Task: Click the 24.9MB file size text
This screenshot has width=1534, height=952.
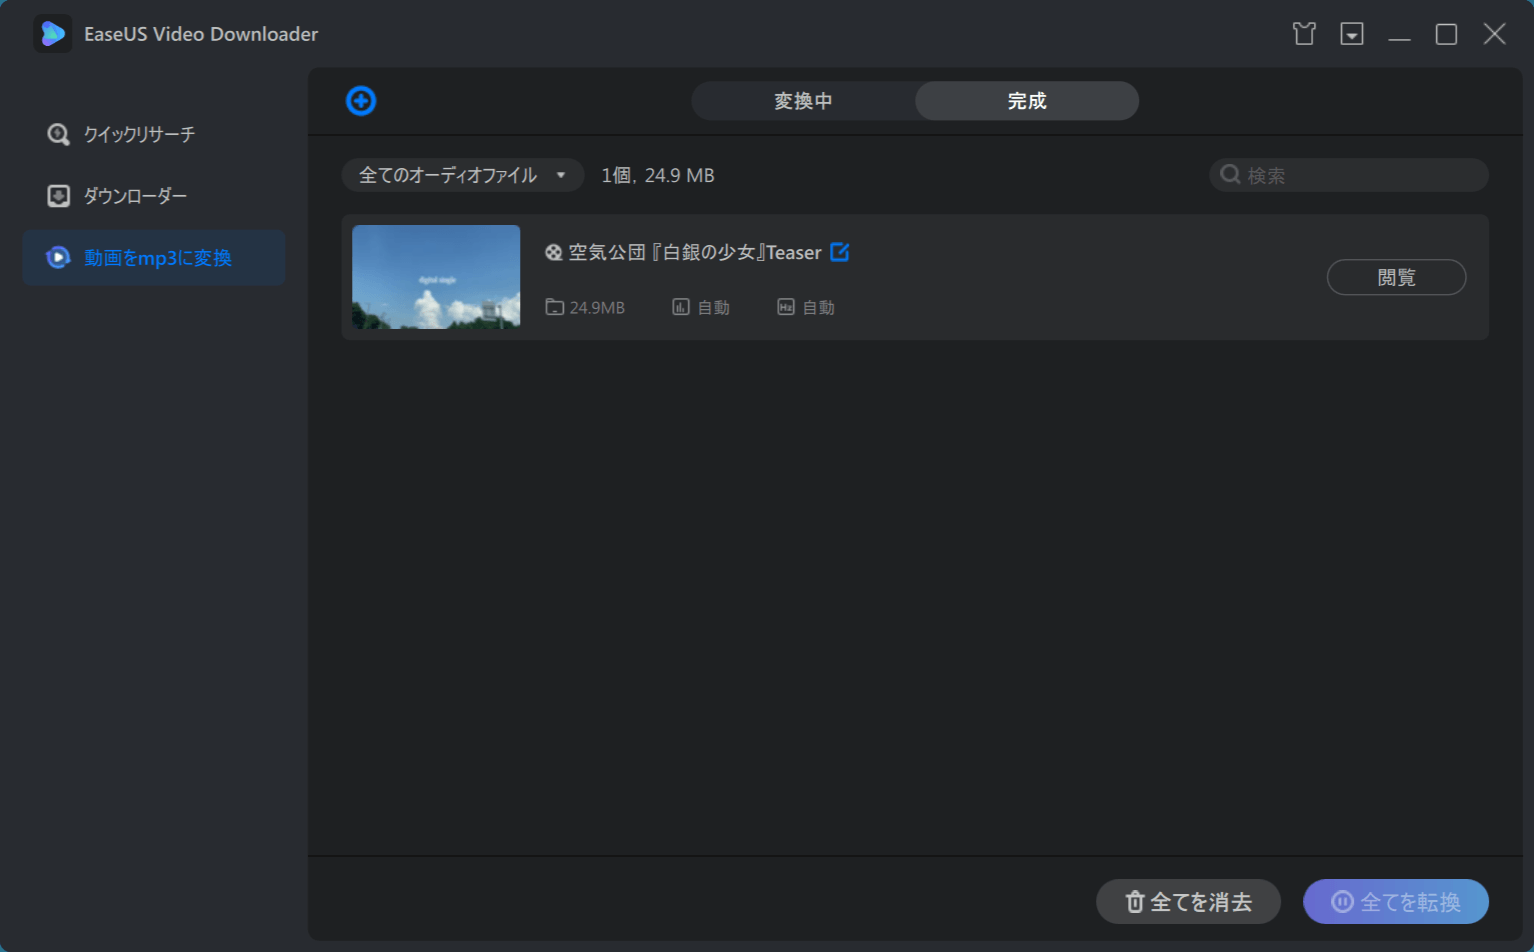Action: coord(597,308)
